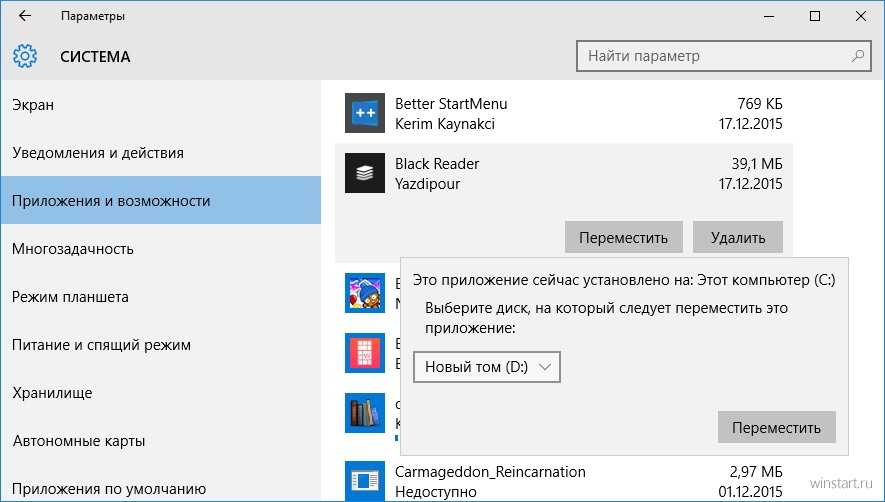The height and width of the screenshot is (502, 885).
Task: Minimize the Параметры window
Action: (769, 16)
